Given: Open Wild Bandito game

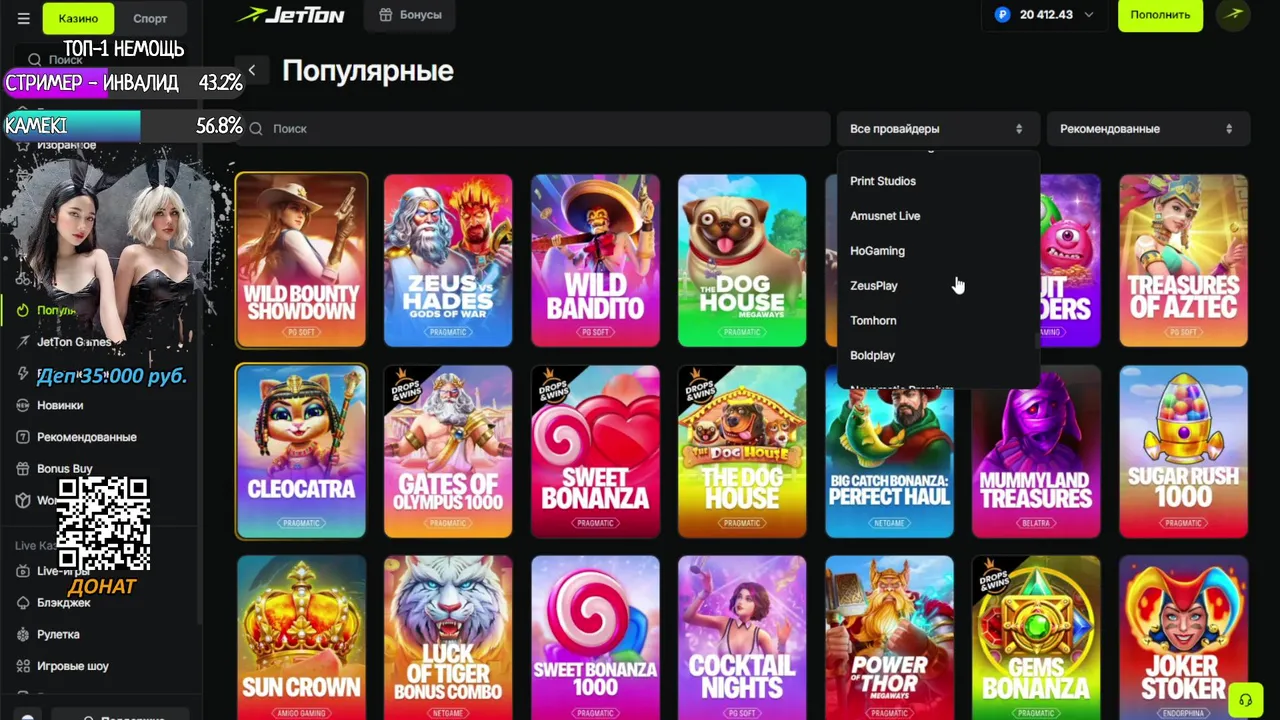Looking at the screenshot, I should [x=595, y=260].
